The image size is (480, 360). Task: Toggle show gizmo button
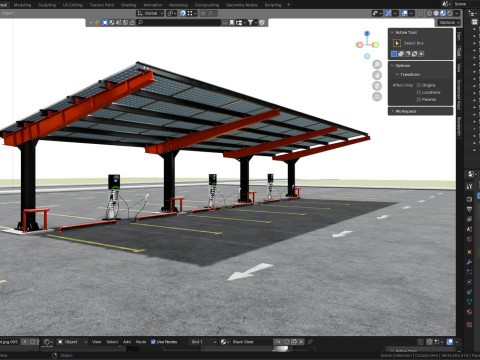(x=388, y=13)
